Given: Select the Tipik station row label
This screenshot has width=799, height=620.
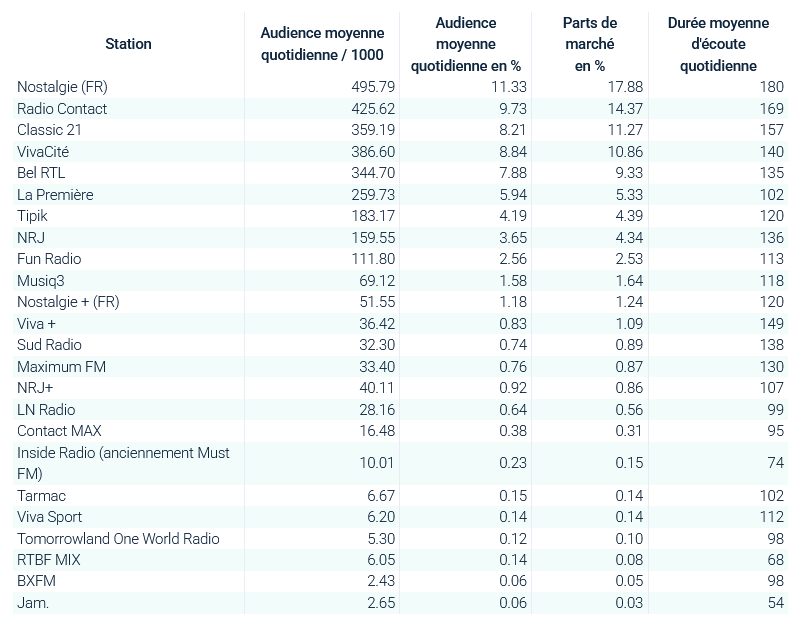Looking at the screenshot, I should pyautogui.click(x=32, y=216).
